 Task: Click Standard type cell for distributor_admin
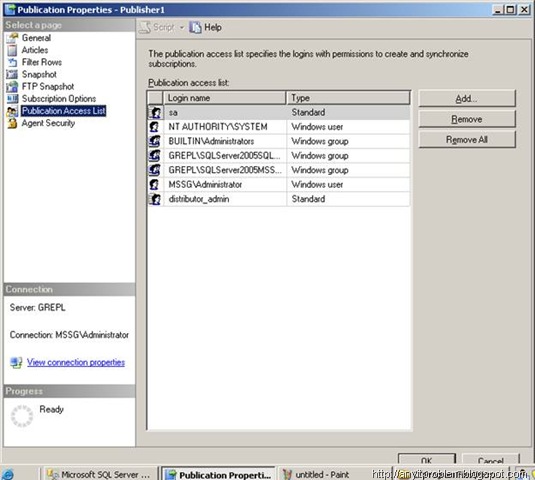pyautogui.click(x=348, y=199)
